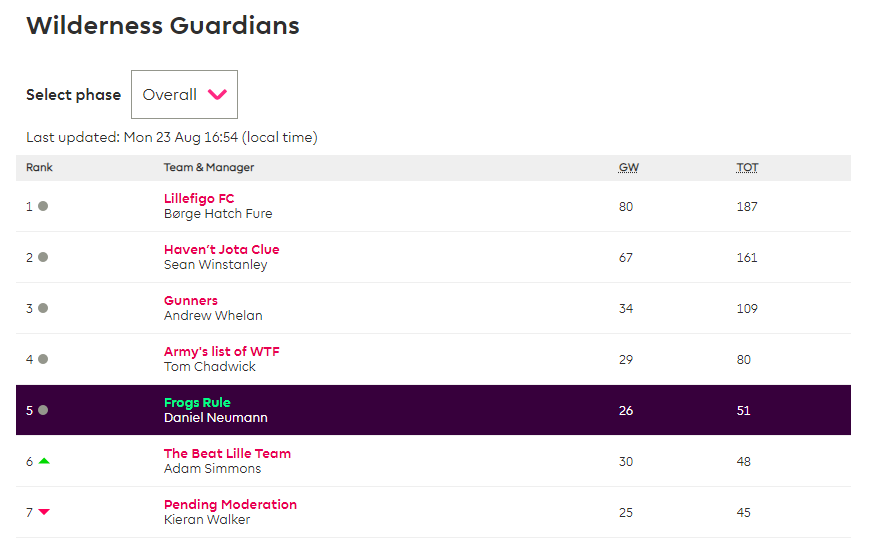
Task: Open the Select phase Overall dropdown
Action: click(184, 94)
